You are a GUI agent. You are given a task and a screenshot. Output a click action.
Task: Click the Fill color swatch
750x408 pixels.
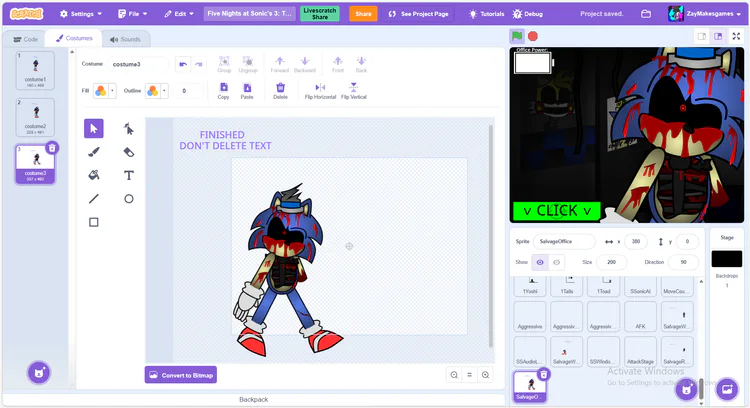coord(100,90)
